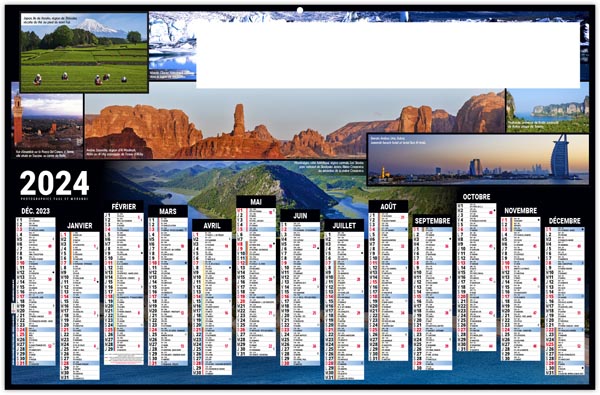Select the Dubai skyline sunset photo
600x395 pixels.
[x=478, y=159]
